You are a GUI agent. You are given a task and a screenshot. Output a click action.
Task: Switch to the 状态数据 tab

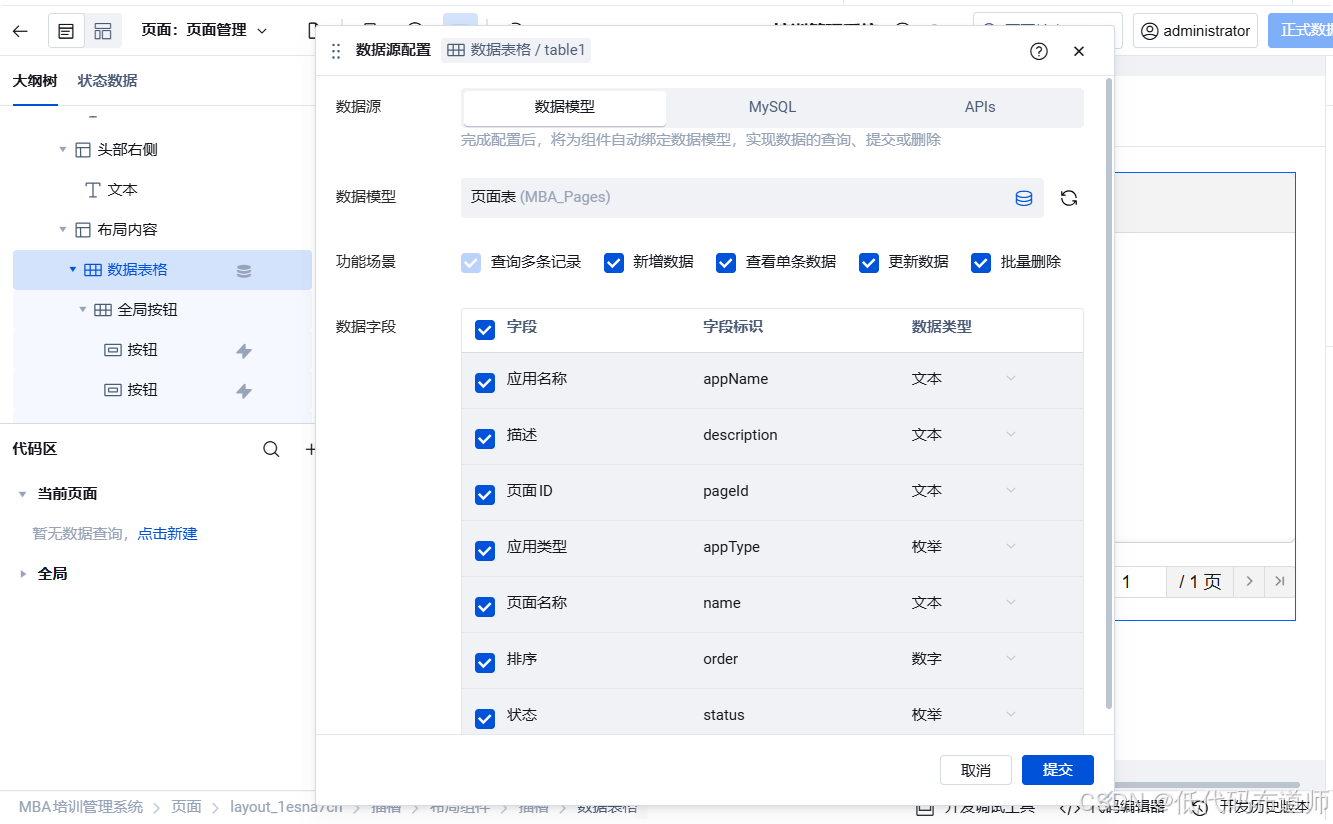(x=107, y=79)
